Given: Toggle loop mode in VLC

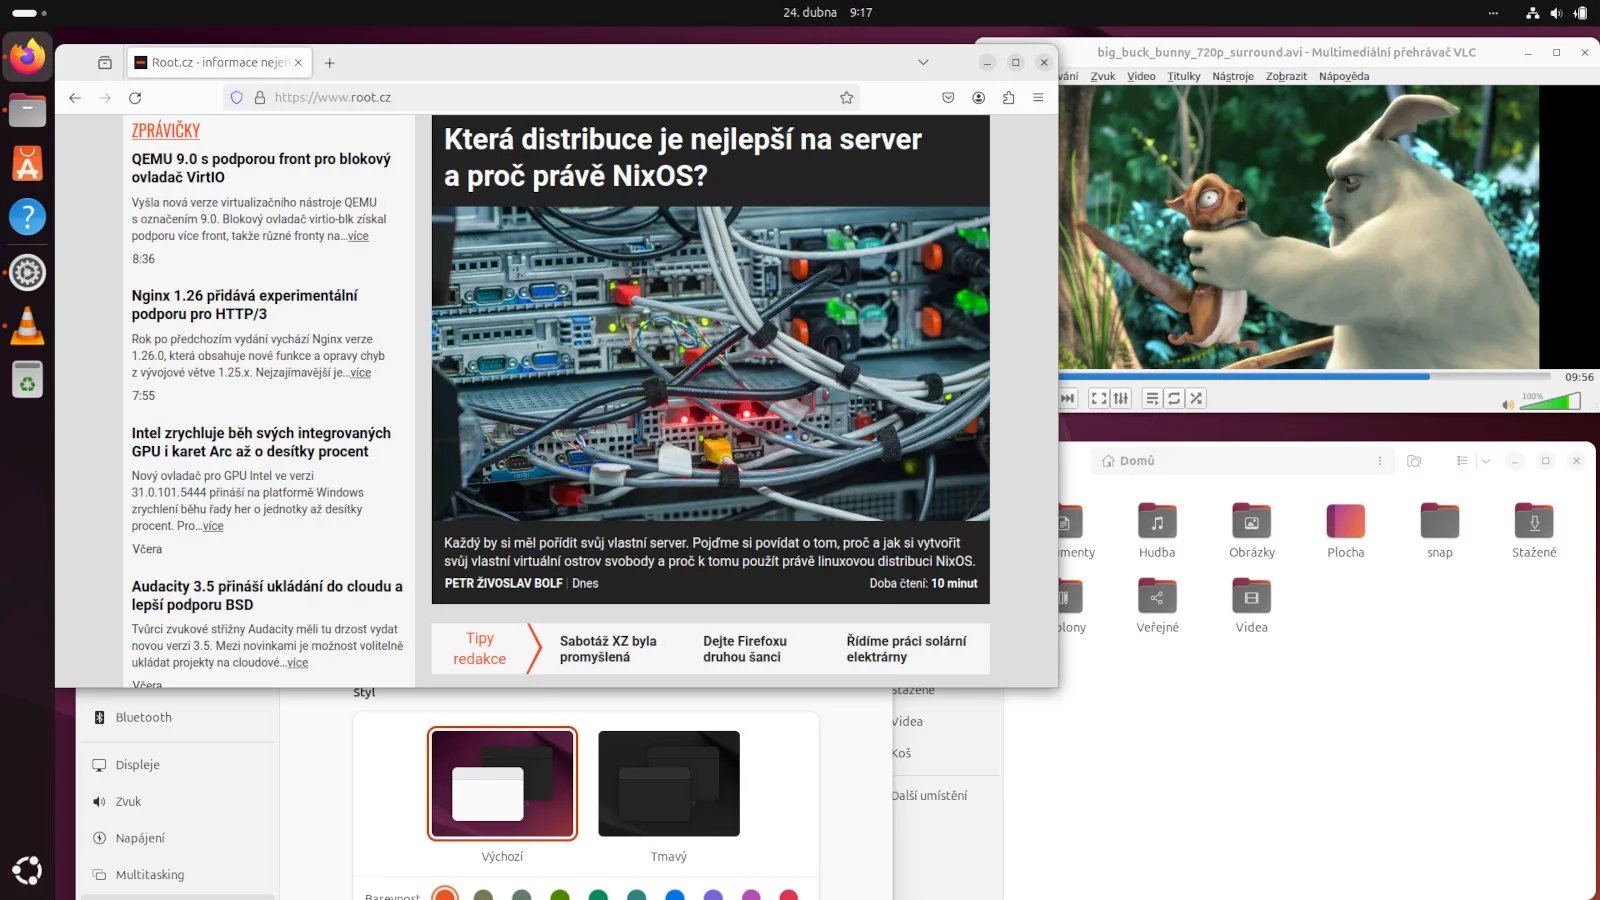Looking at the screenshot, I should click(x=1174, y=398).
